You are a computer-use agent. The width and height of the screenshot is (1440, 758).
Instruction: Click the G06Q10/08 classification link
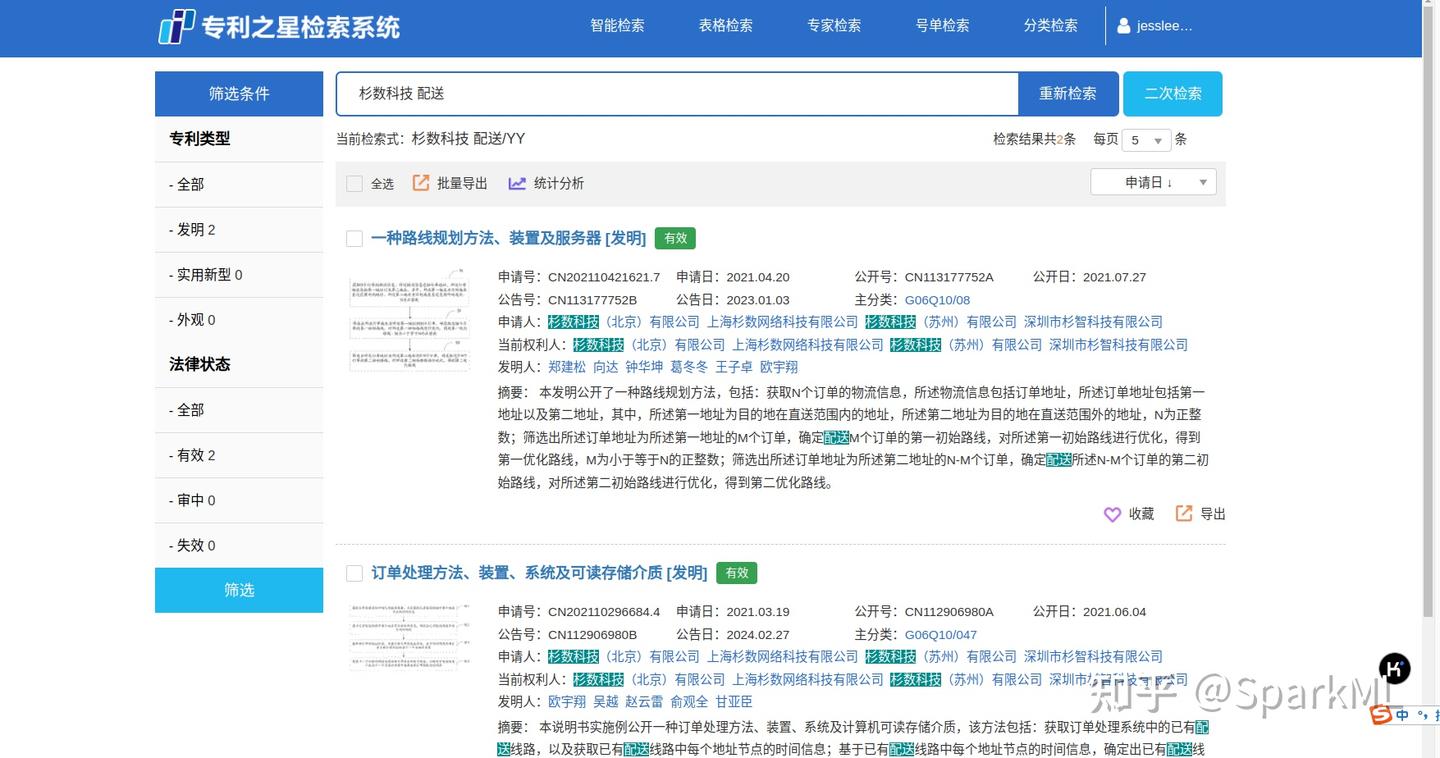tap(937, 300)
